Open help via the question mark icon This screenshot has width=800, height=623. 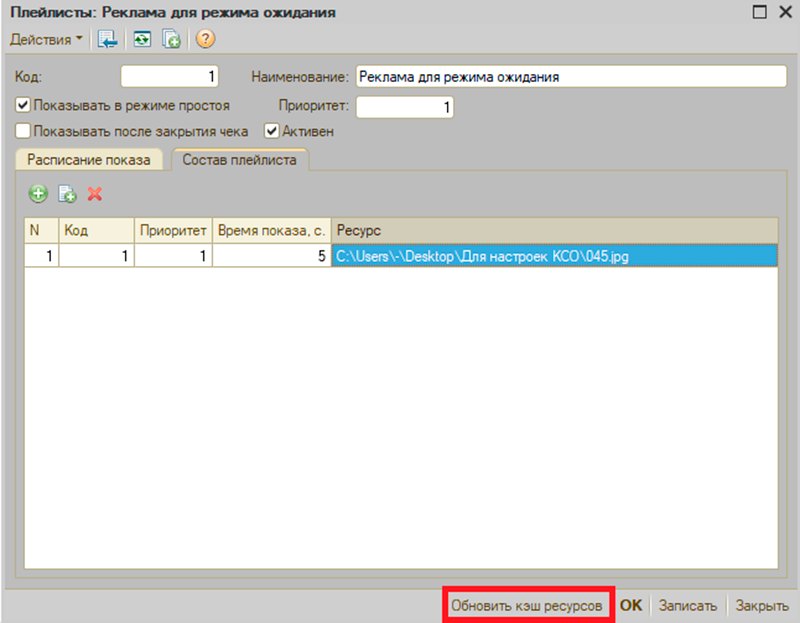pyautogui.click(x=205, y=39)
